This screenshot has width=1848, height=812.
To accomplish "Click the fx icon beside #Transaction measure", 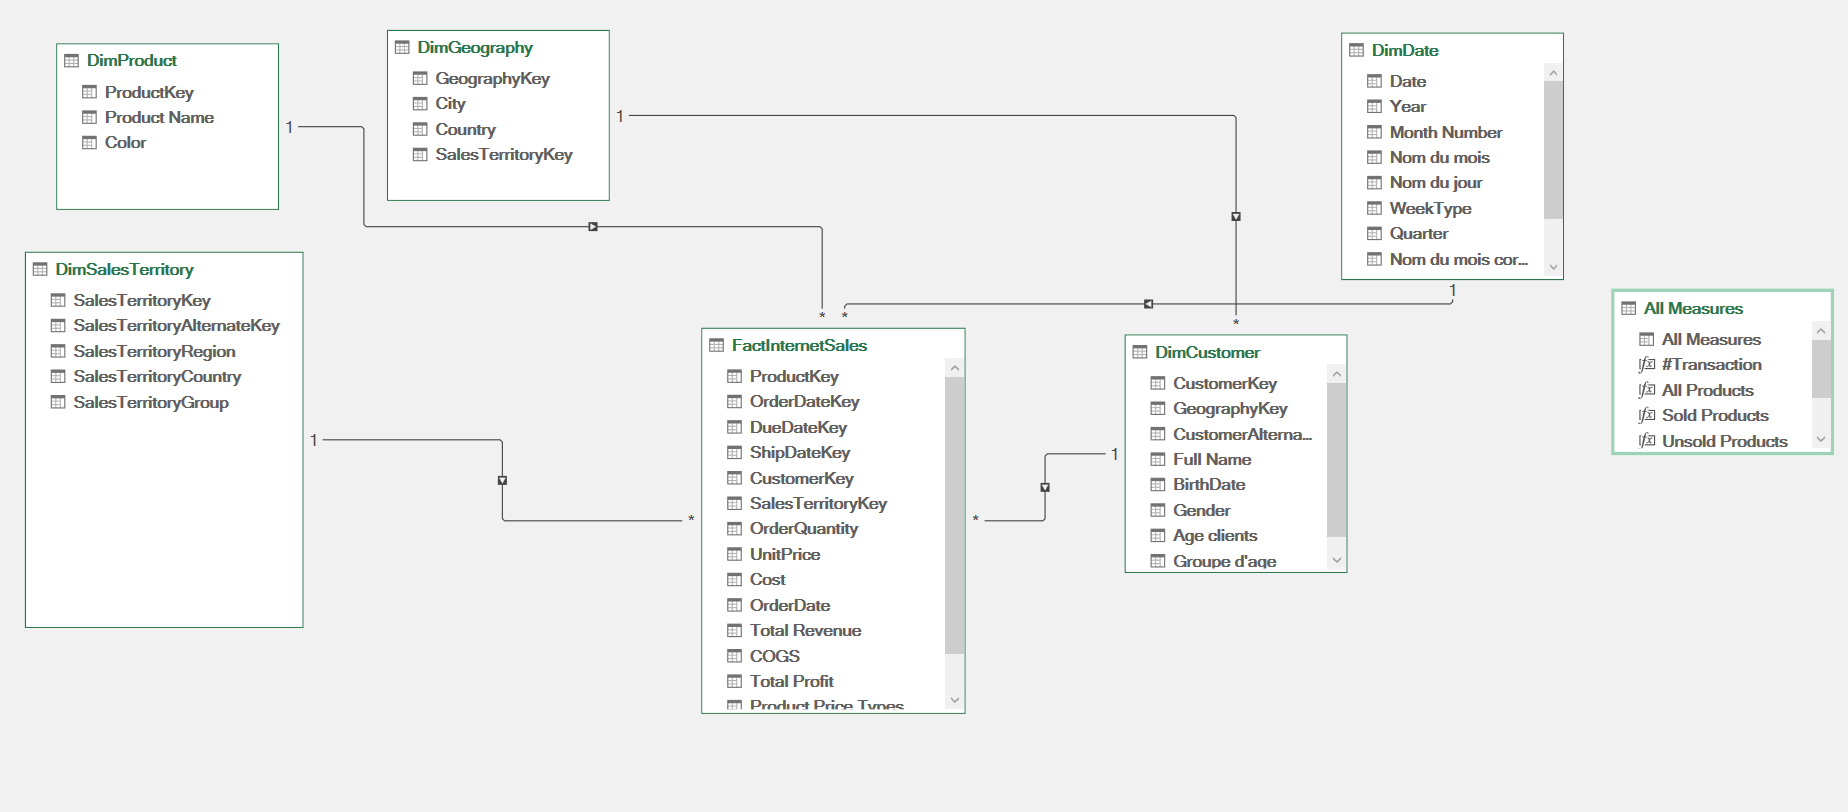I will tap(1646, 365).
